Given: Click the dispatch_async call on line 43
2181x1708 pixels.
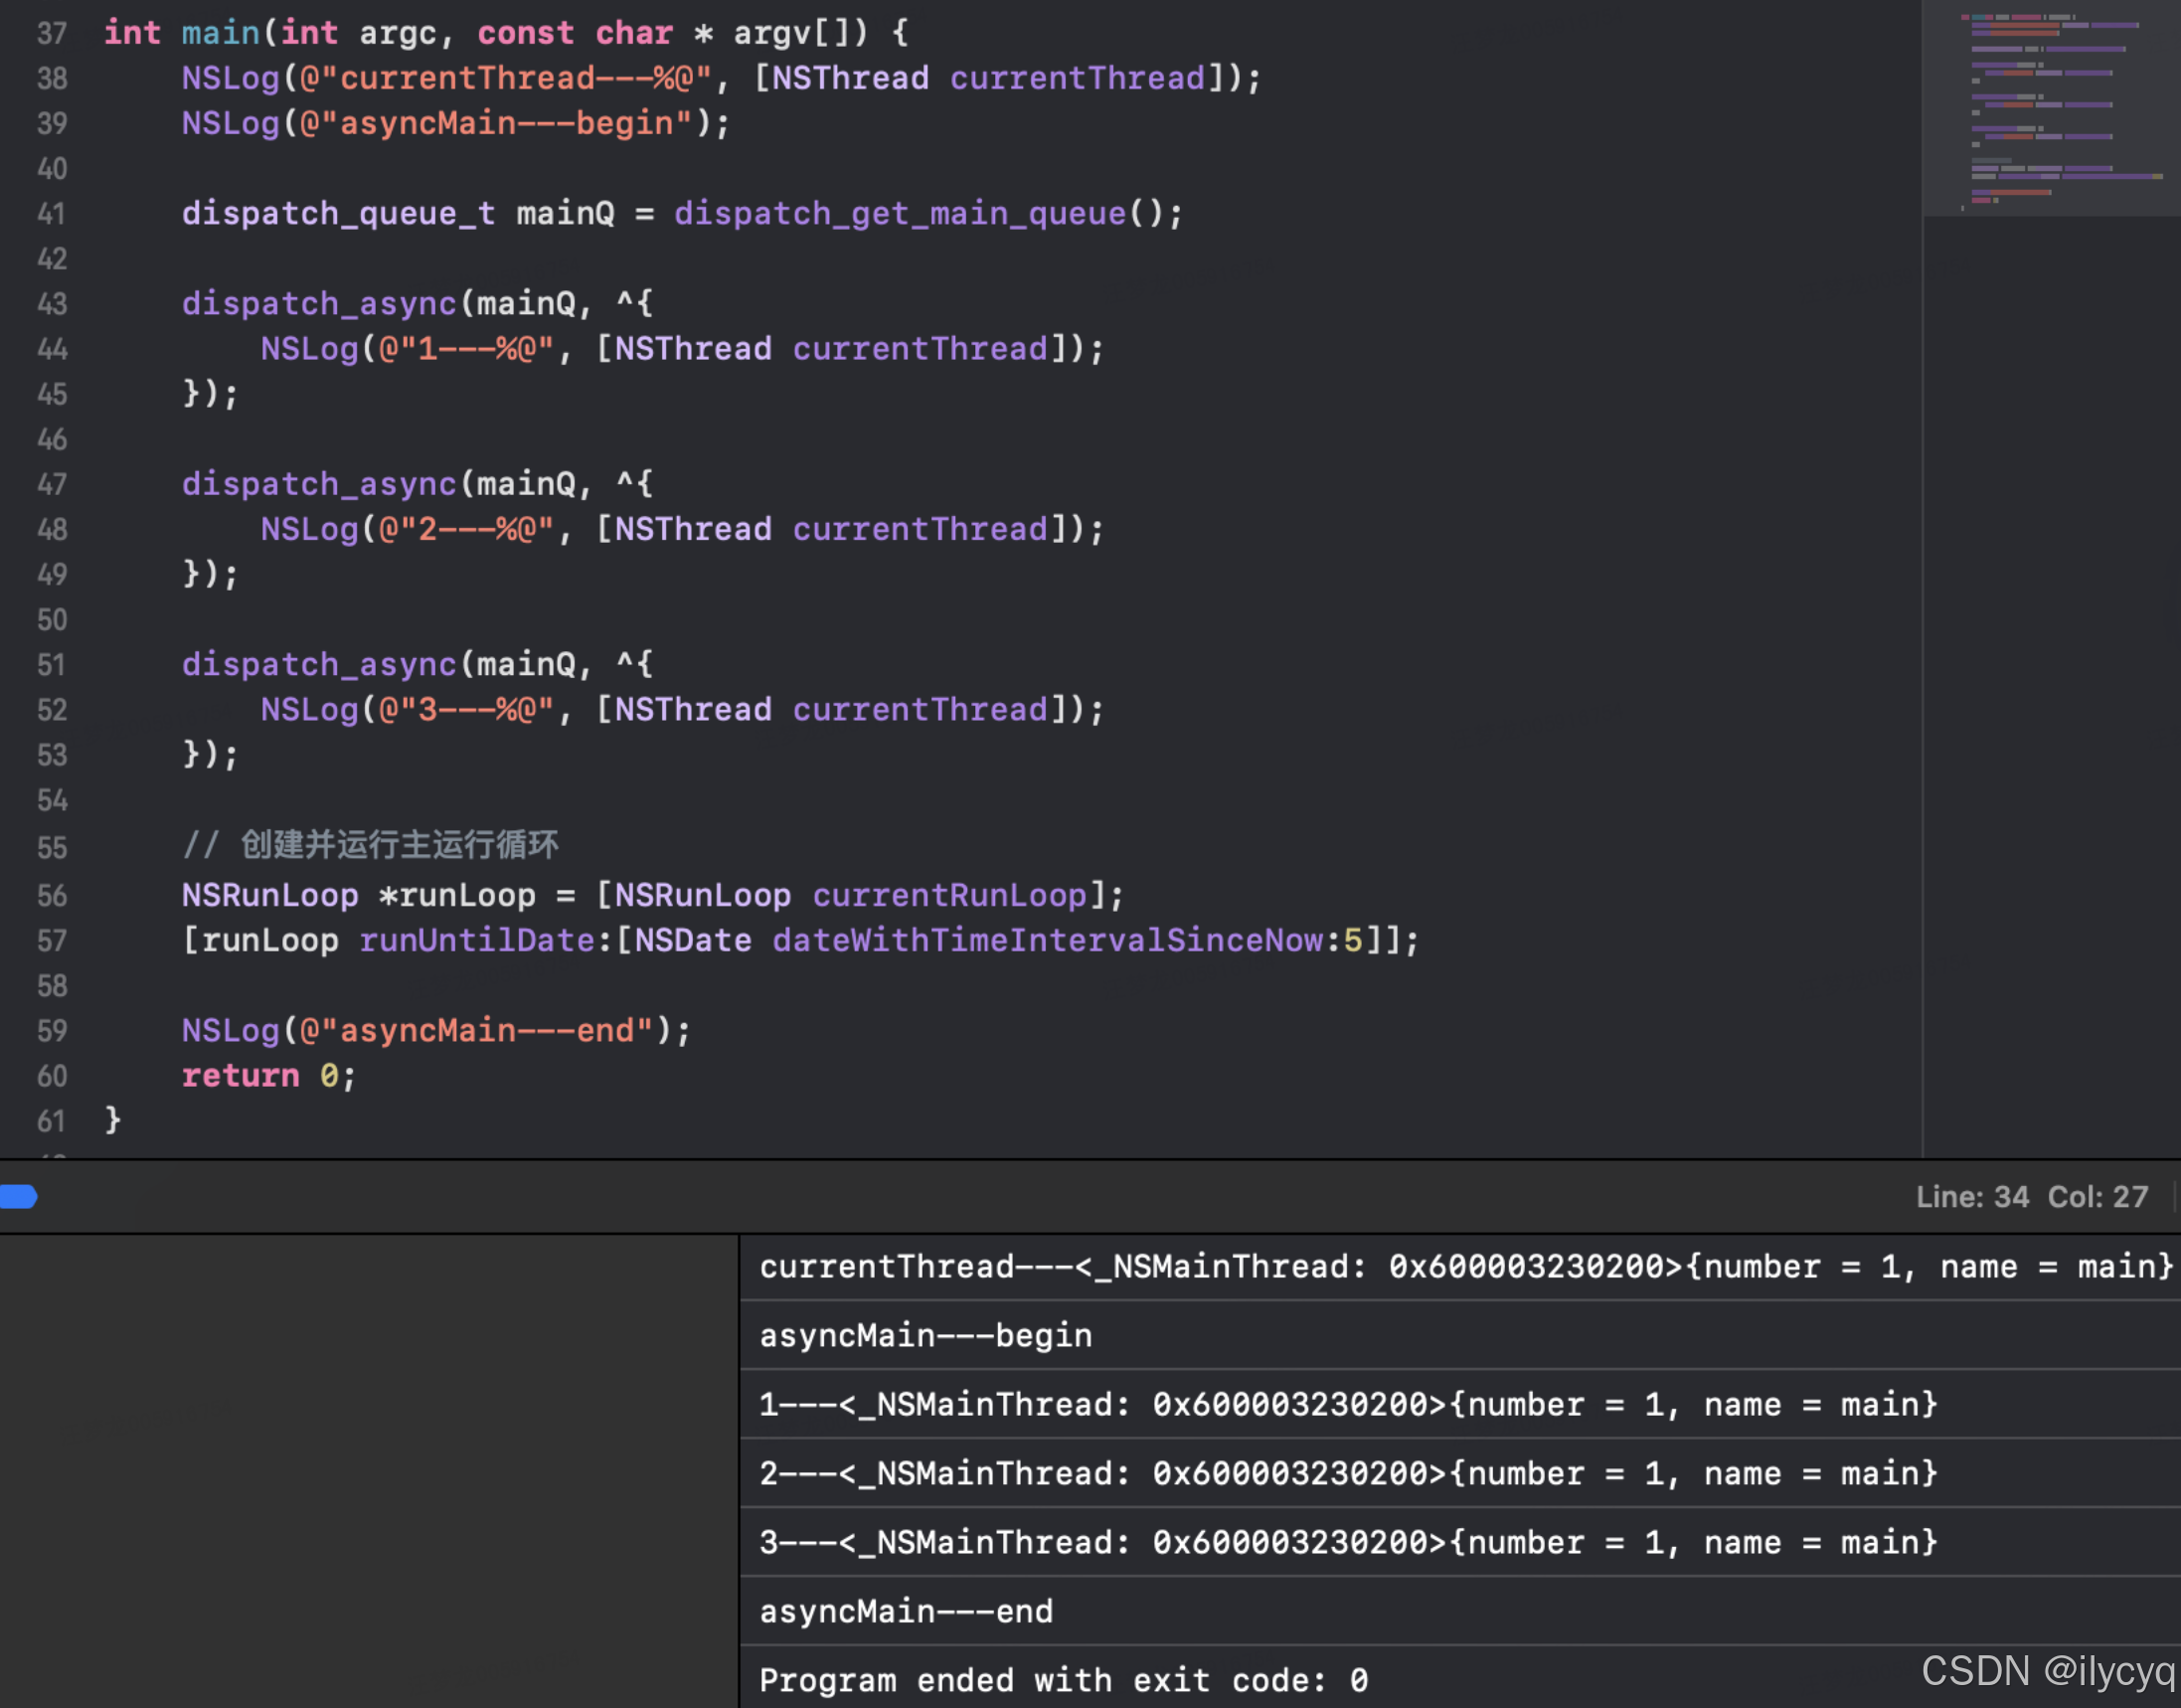Looking at the screenshot, I should (417, 304).
